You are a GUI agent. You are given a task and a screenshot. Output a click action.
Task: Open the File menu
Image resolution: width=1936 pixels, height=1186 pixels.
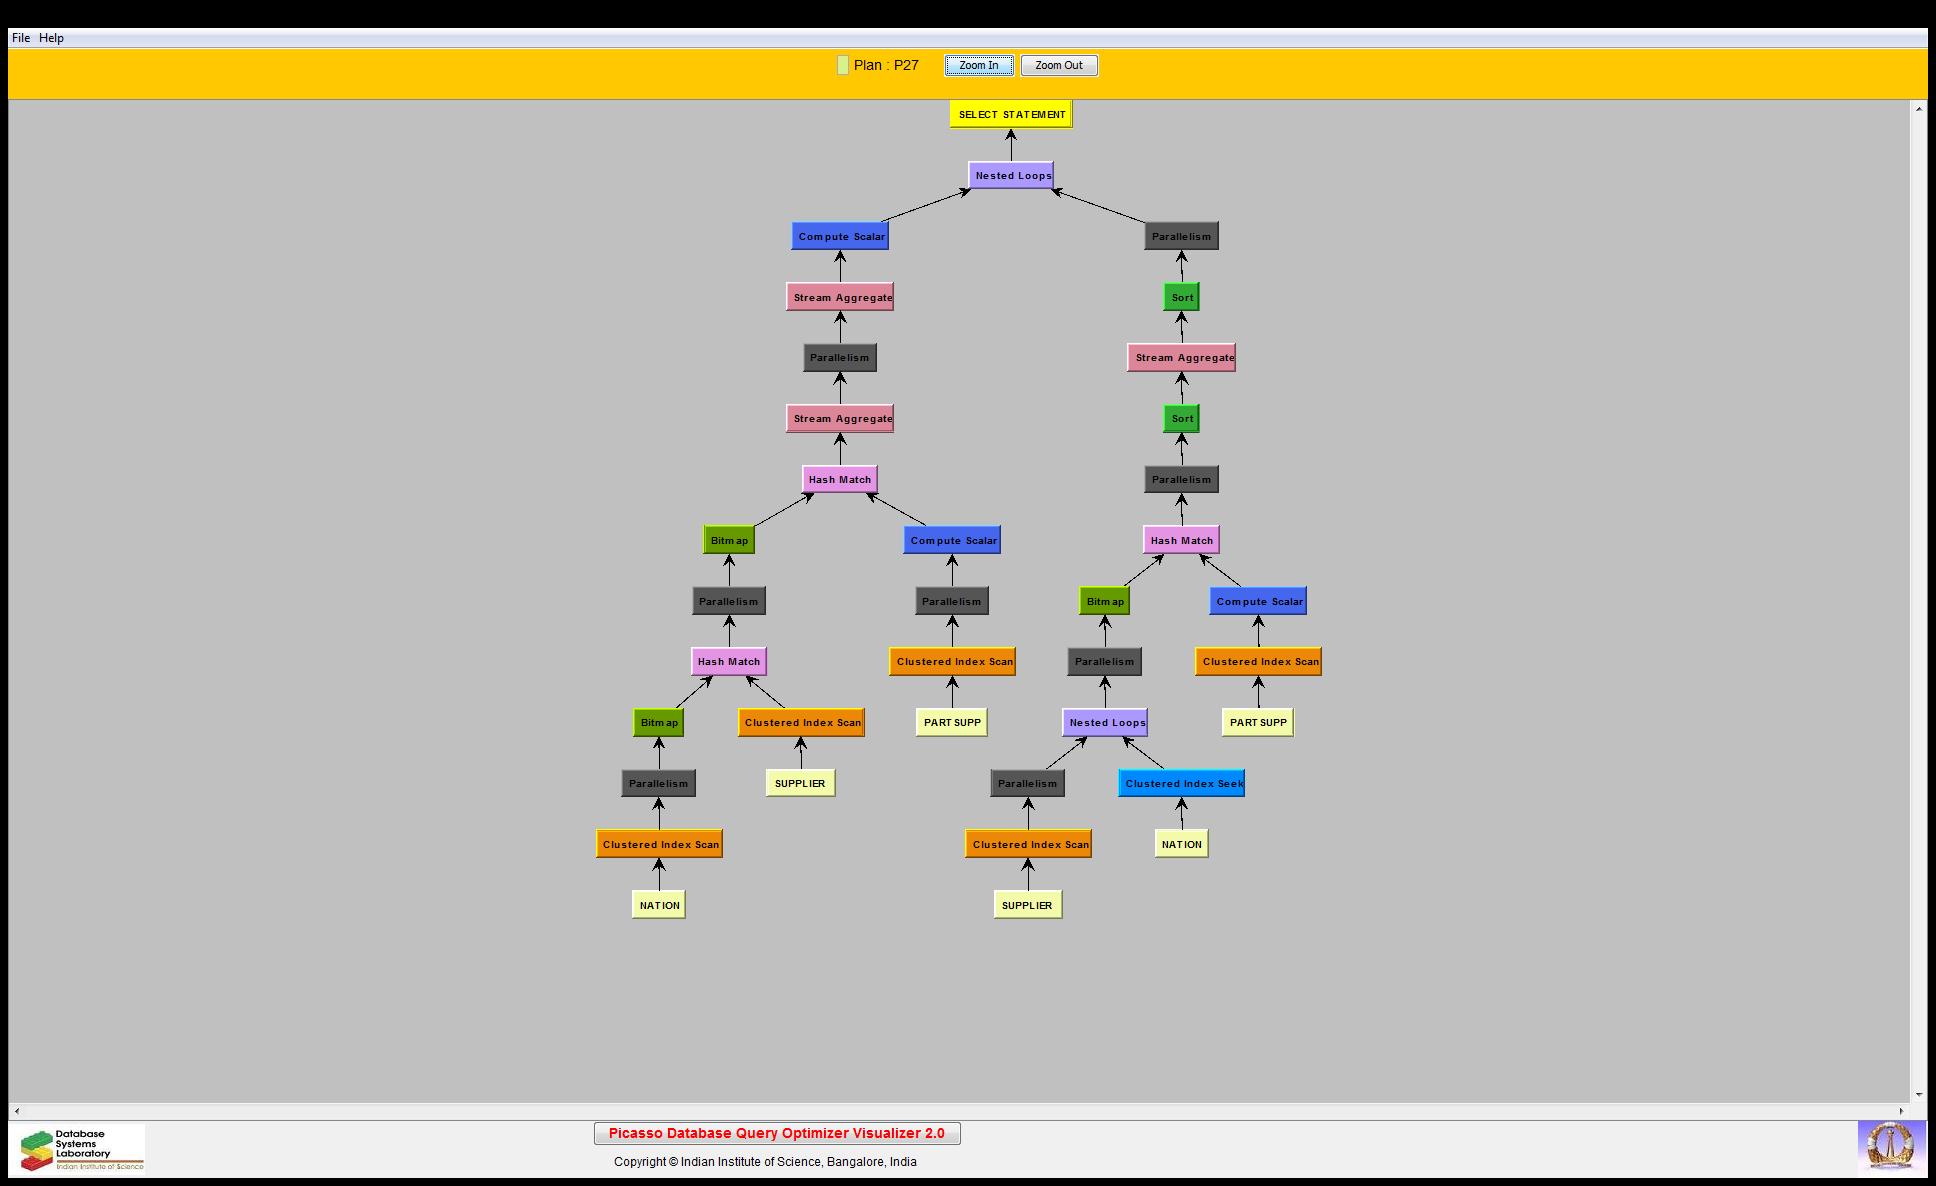[x=20, y=38]
